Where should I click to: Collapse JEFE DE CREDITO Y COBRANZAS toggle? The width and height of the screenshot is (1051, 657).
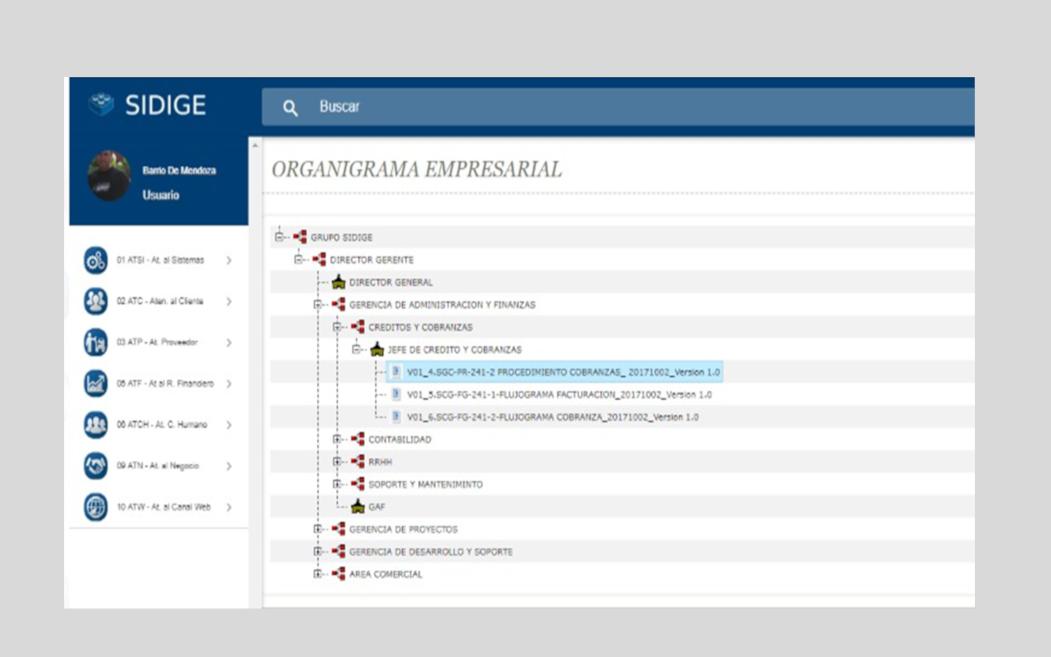(x=357, y=349)
